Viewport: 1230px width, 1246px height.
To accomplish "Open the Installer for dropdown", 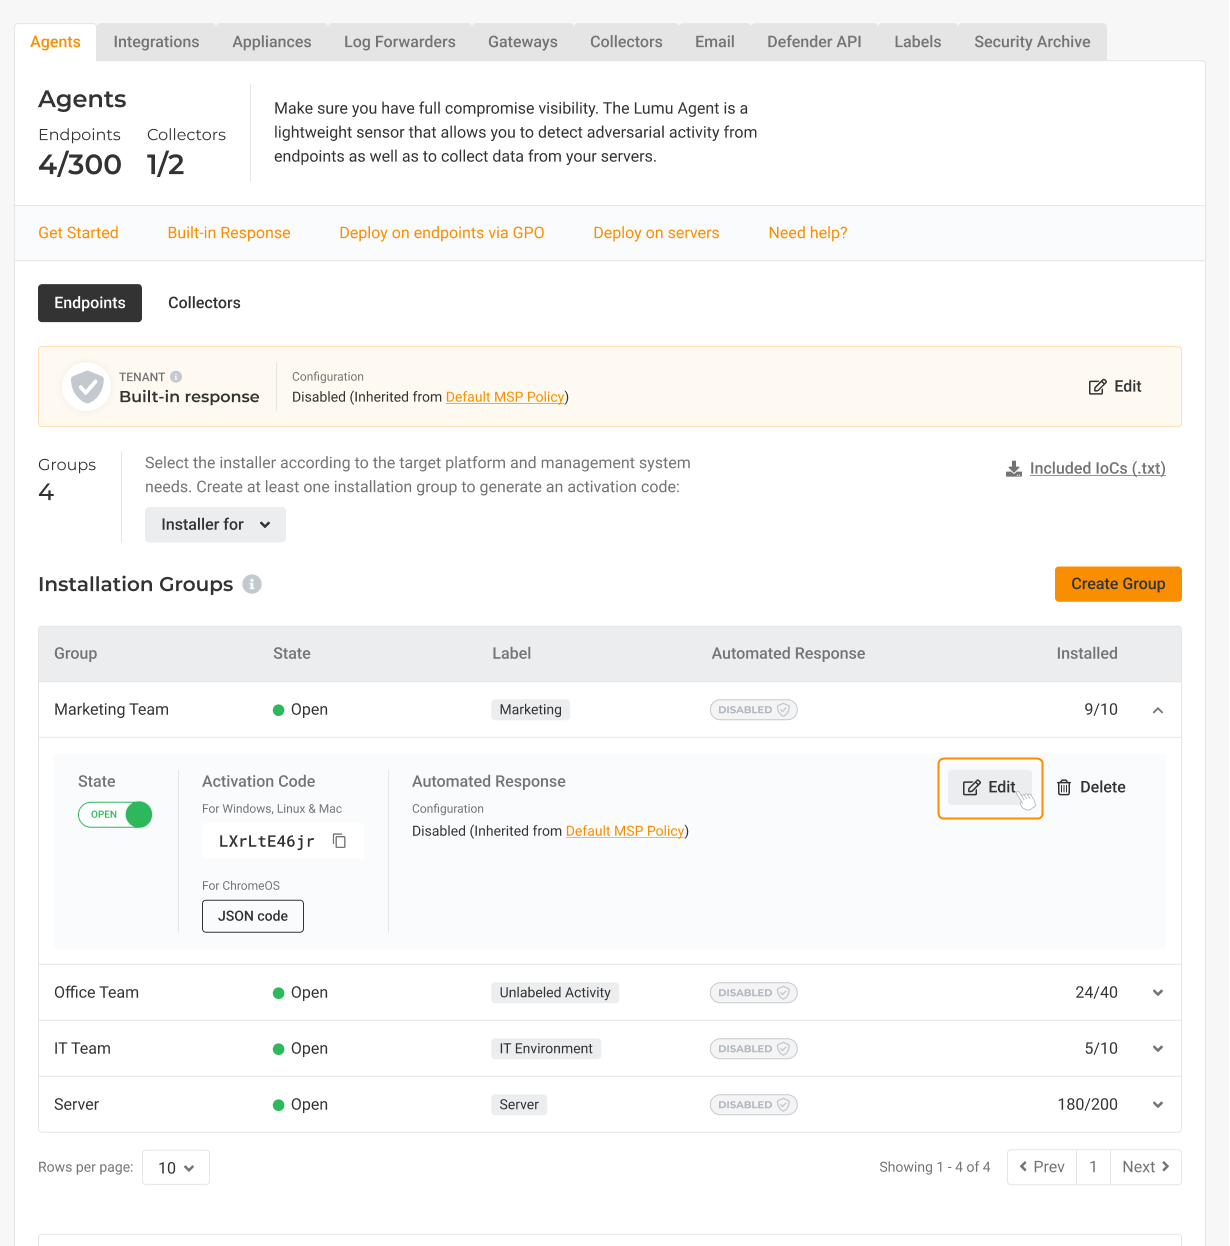I will (x=215, y=525).
